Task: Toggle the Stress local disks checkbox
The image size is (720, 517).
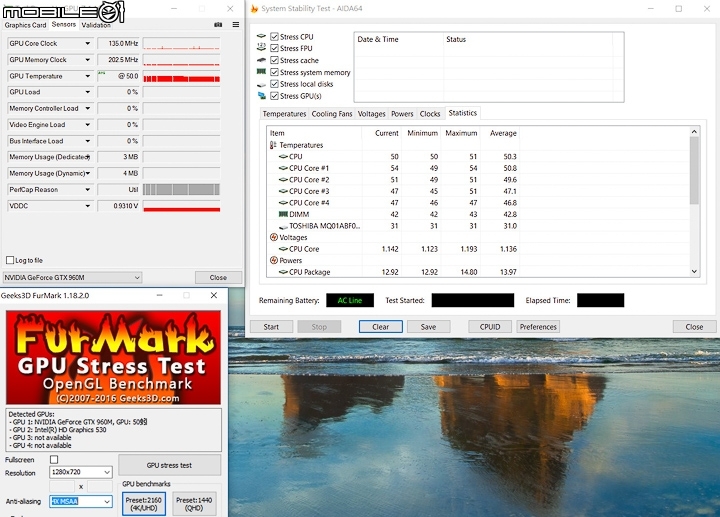Action: pos(275,84)
